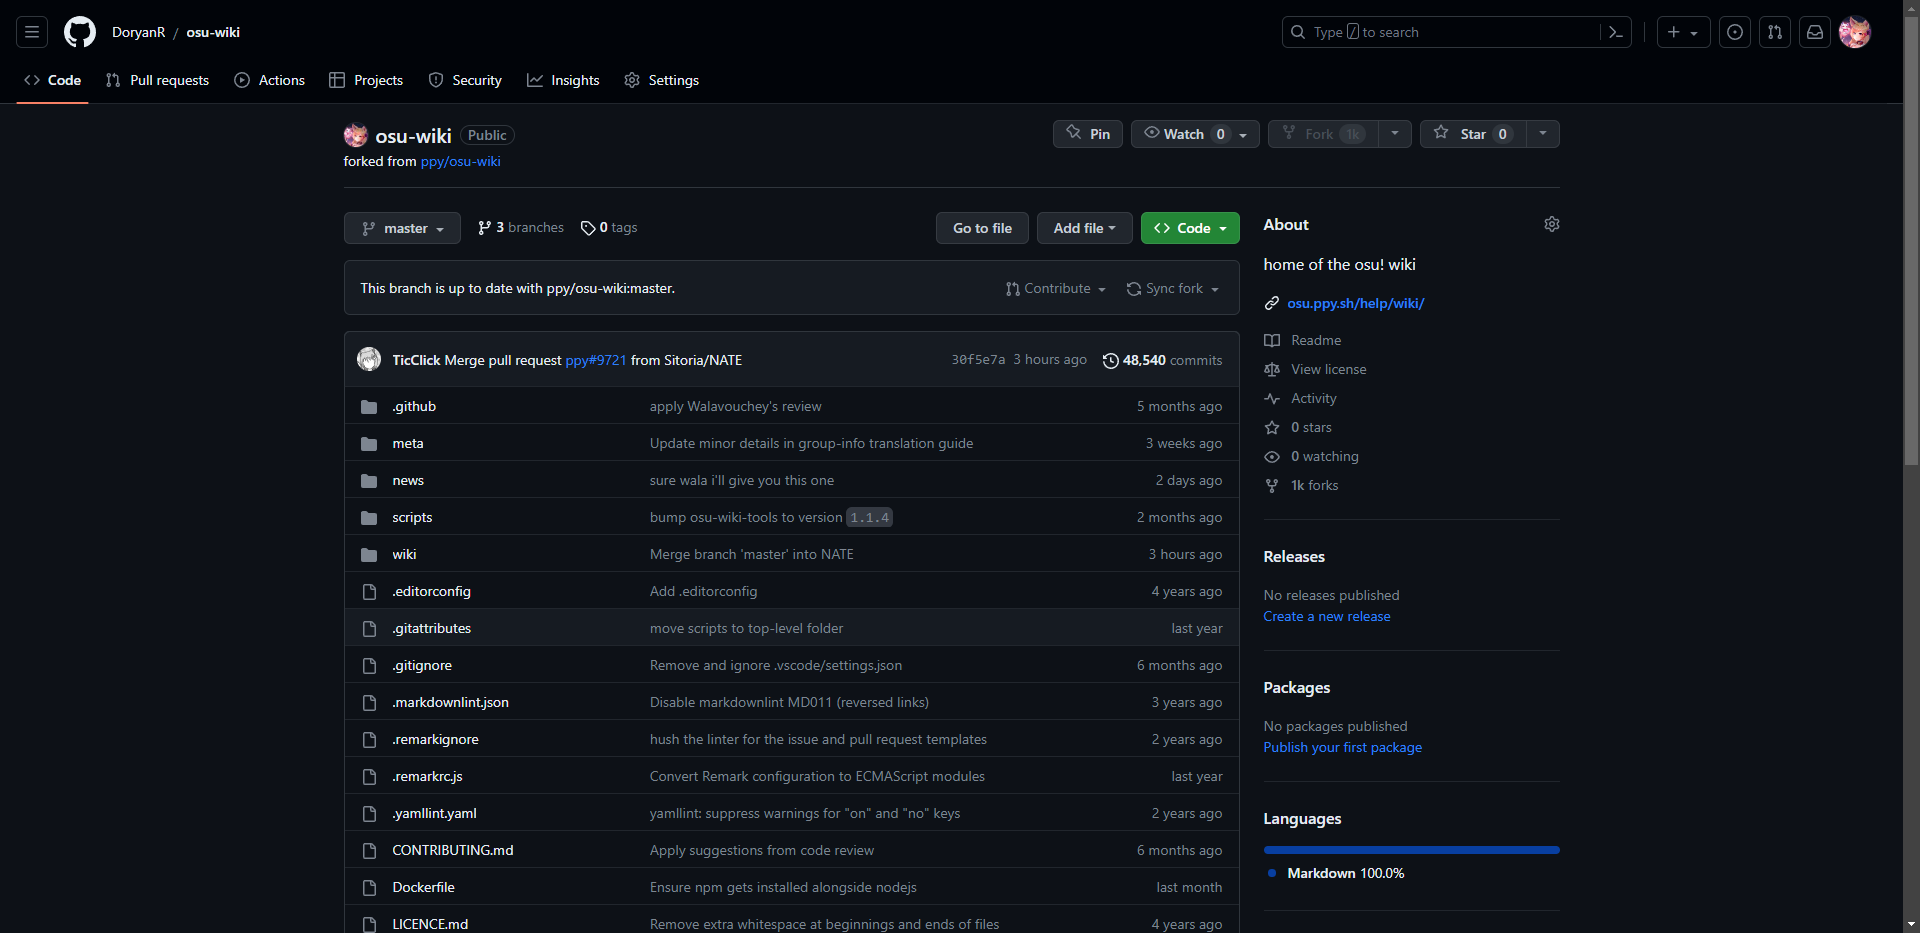The height and width of the screenshot is (933, 1920).
Task: Pin this repository
Action: pyautogui.click(x=1088, y=134)
